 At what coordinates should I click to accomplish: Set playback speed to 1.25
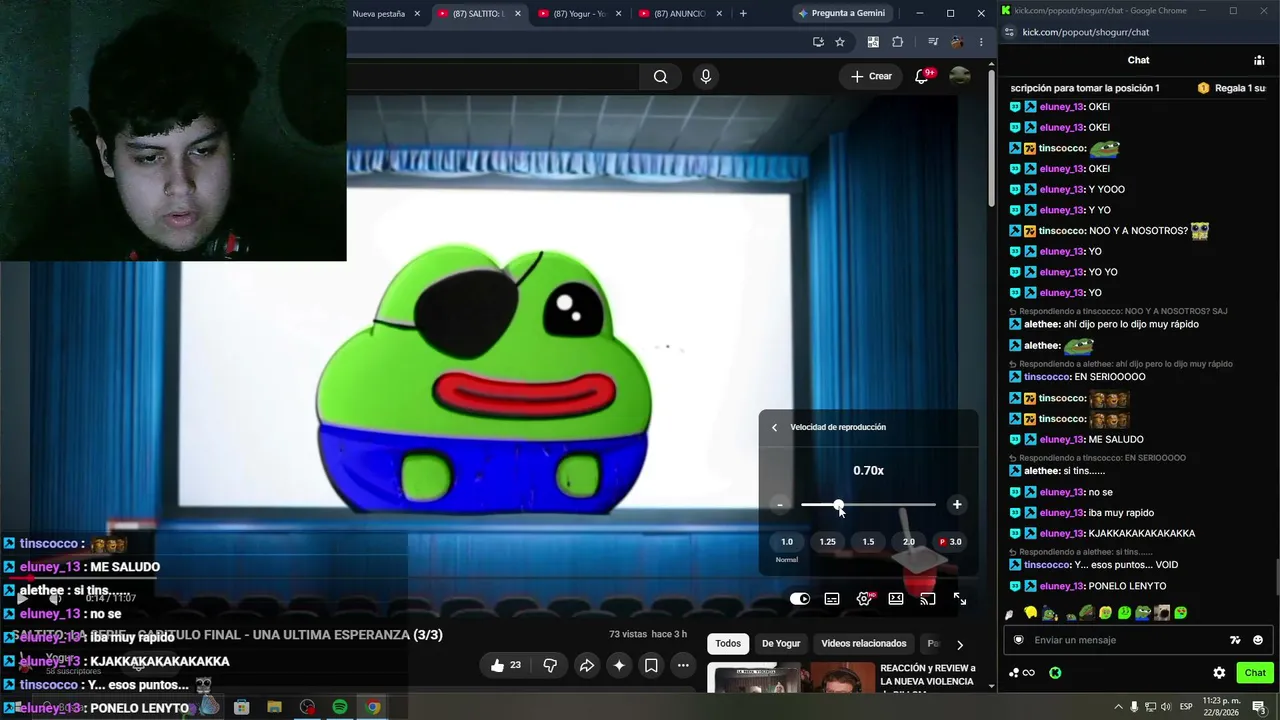pyautogui.click(x=828, y=542)
